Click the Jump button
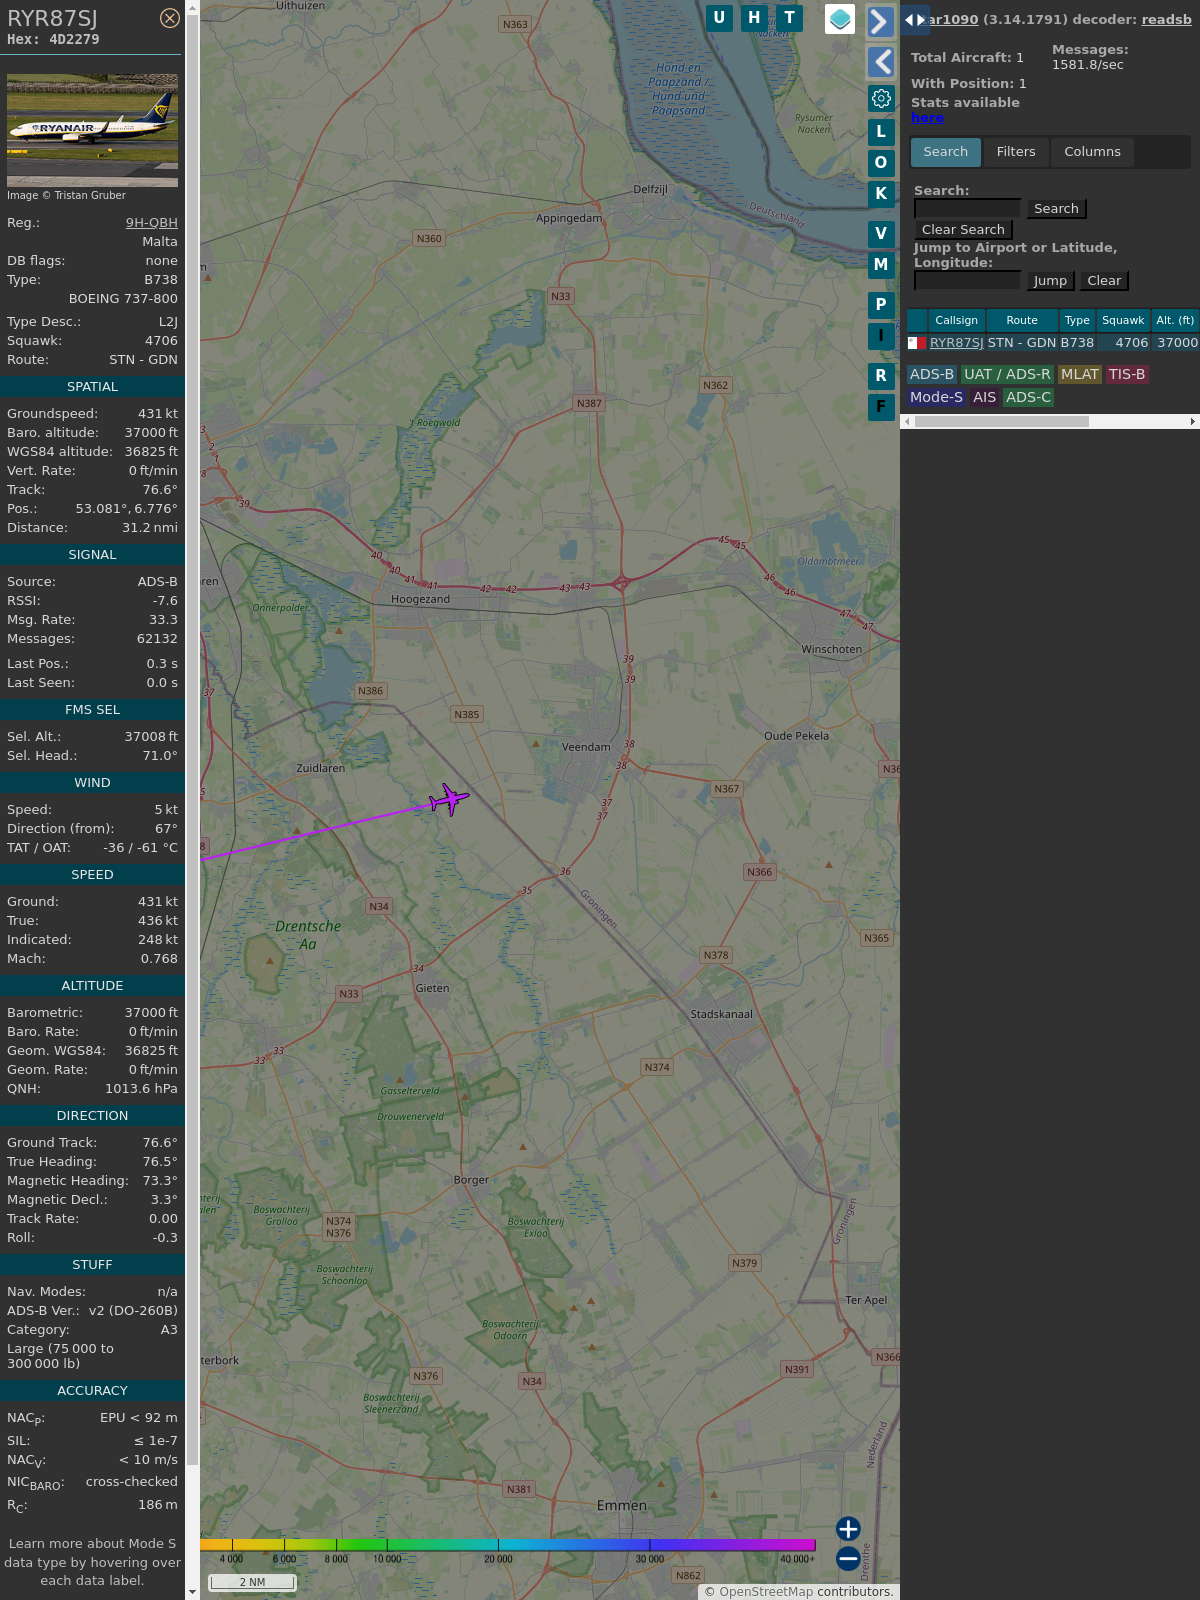The height and width of the screenshot is (1600, 1200). point(1050,280)
